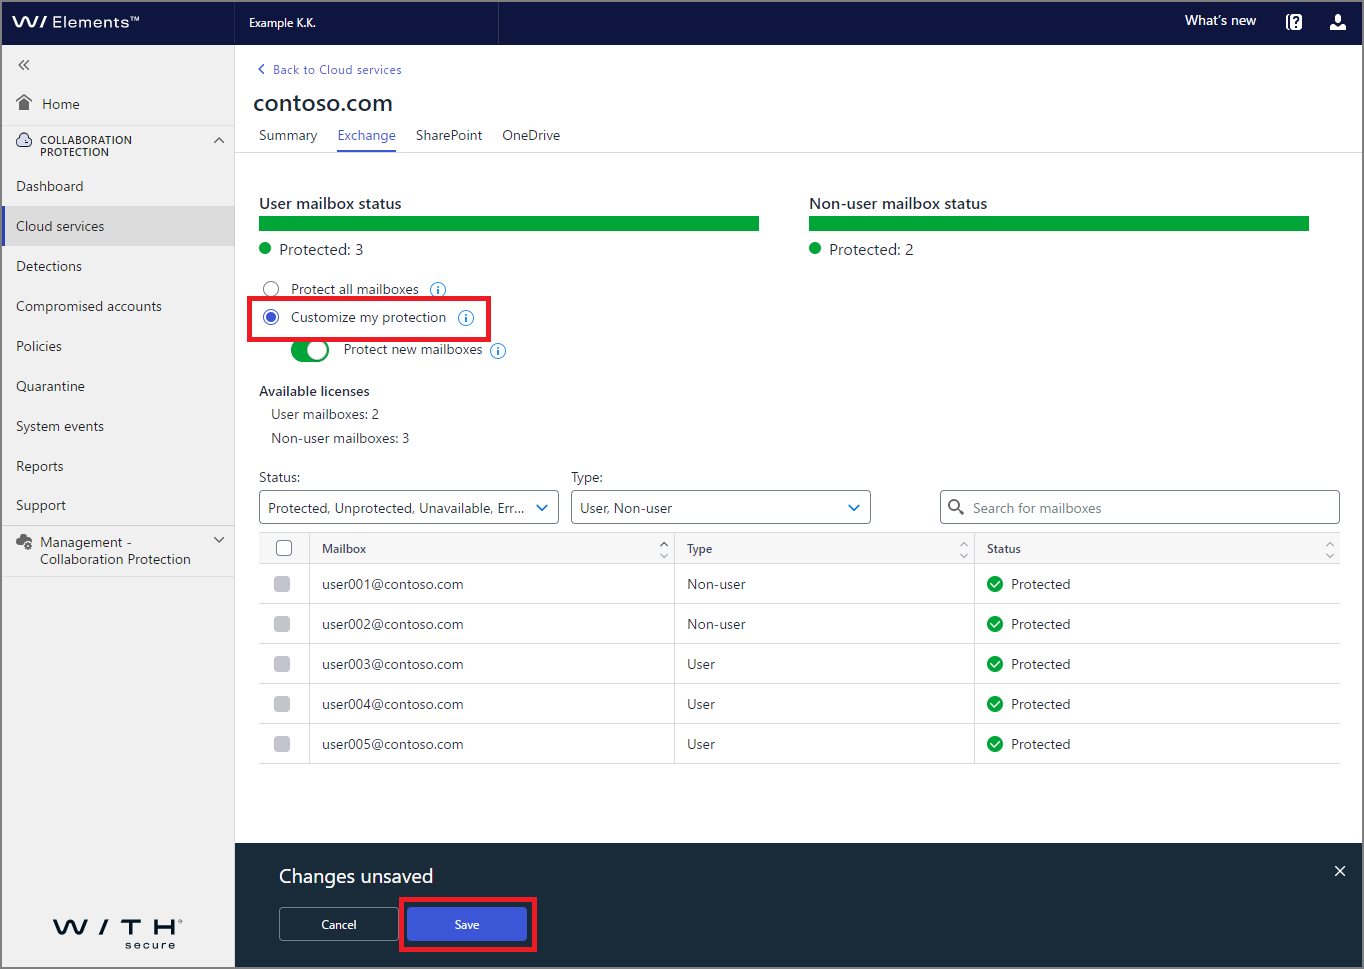Image resolution: width=1364 pixels, height=969 pixels.
Task: Check the box for user005@contoso.com
Action: pyautogui.click(x=282, y=744)
